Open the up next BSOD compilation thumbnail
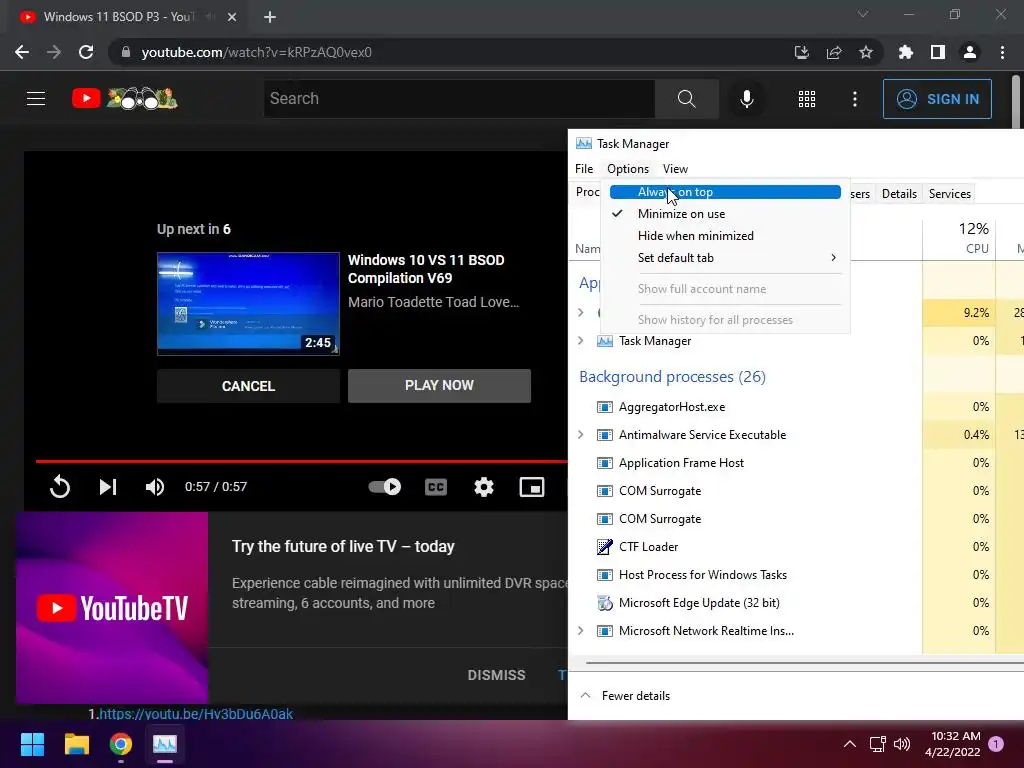Screen dimensions: 1024x768 tap(248, 304)
